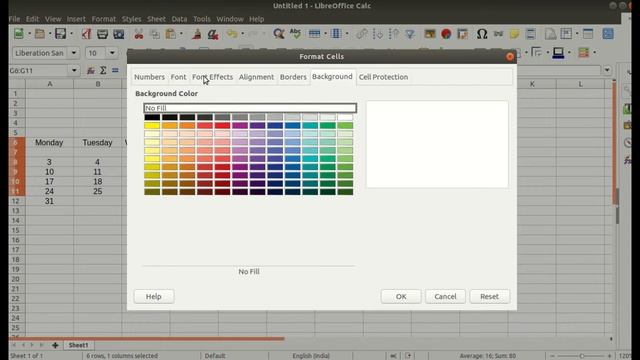Click the Insert Columns icon

pyautogui.click(x=336, y=34)
